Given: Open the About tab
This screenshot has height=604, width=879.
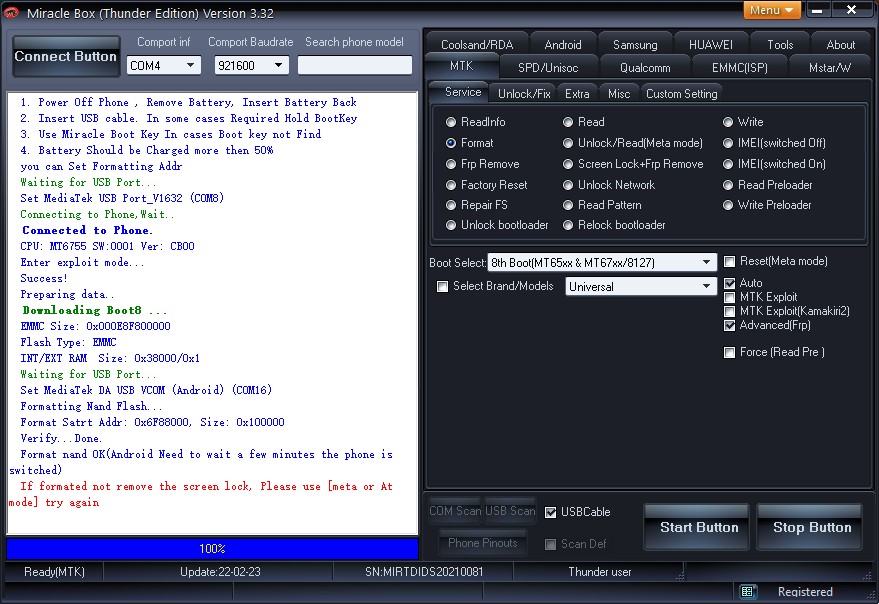Looking at the screenshot, I should (x=840, y=44).
